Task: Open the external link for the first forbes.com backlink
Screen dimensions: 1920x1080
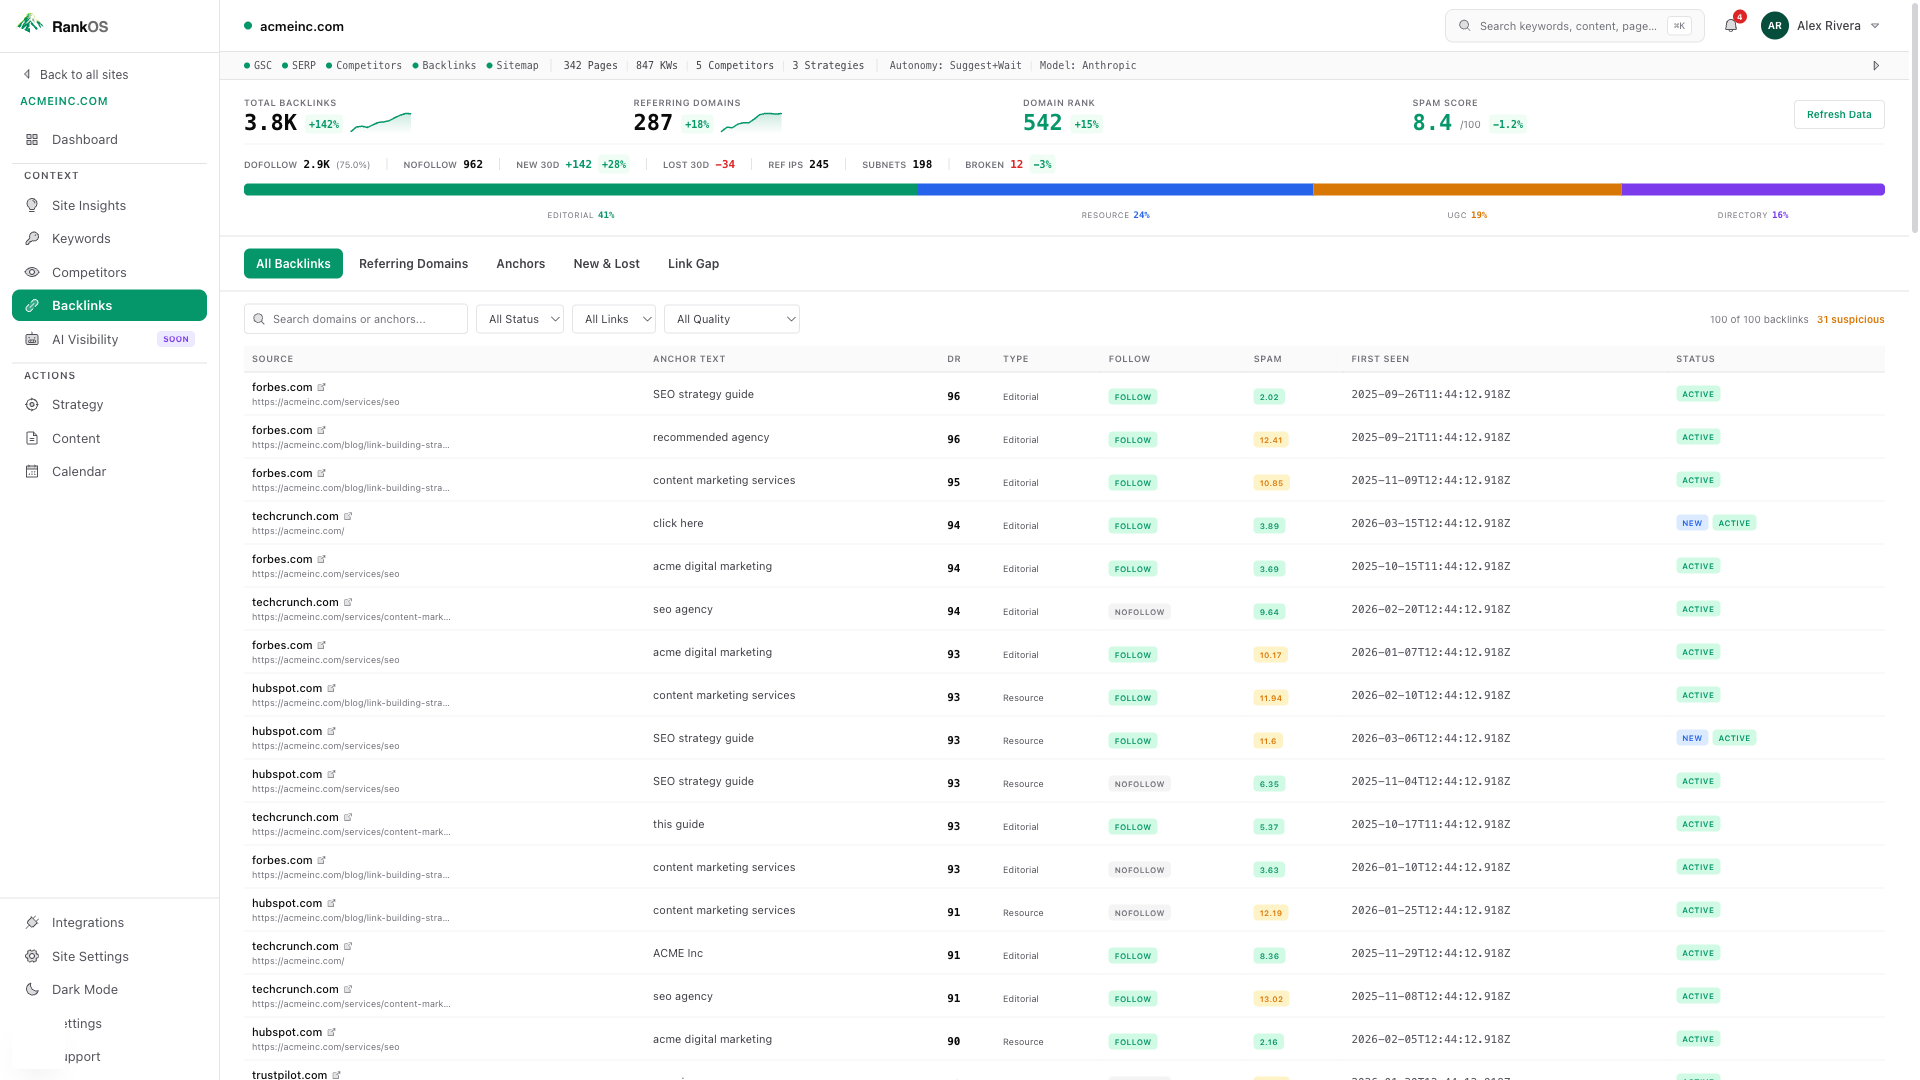Action: point(321,386)
